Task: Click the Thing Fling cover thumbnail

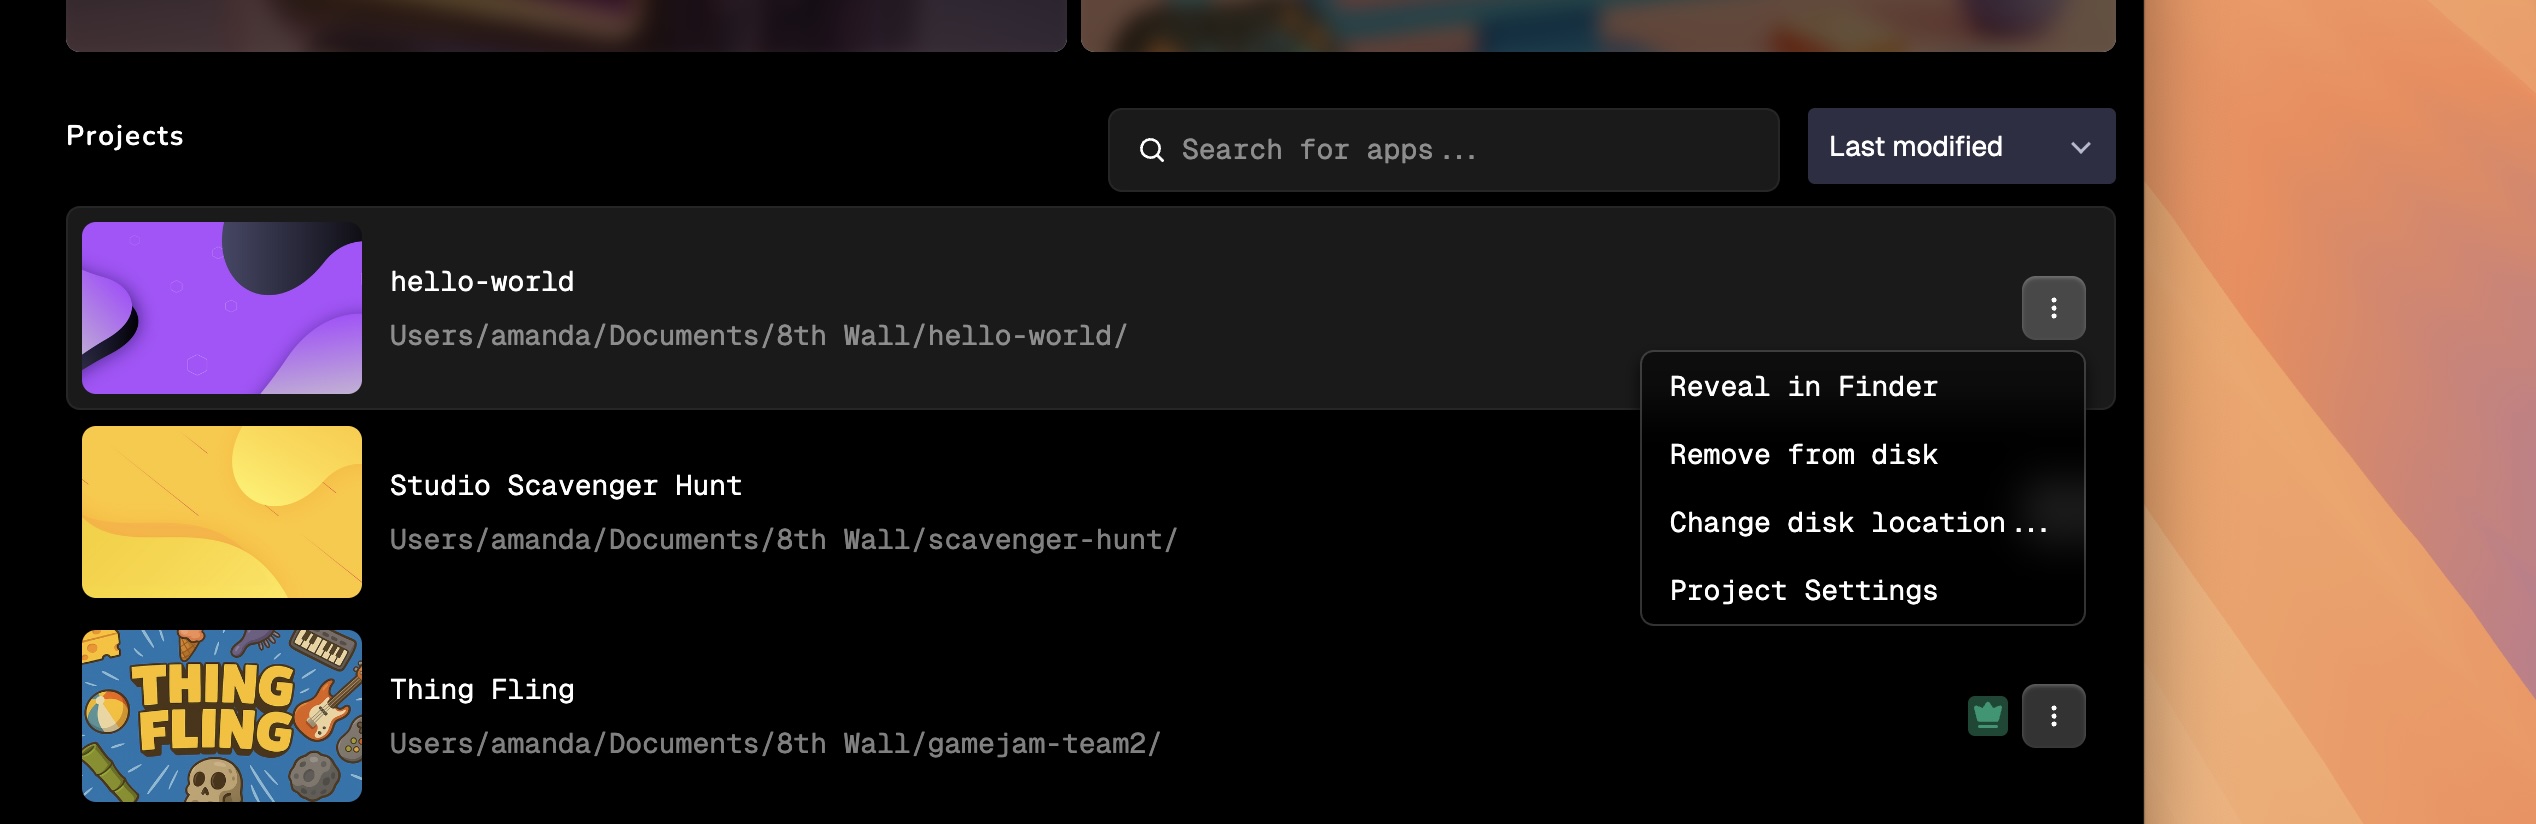Action: [x=222, y=716]
